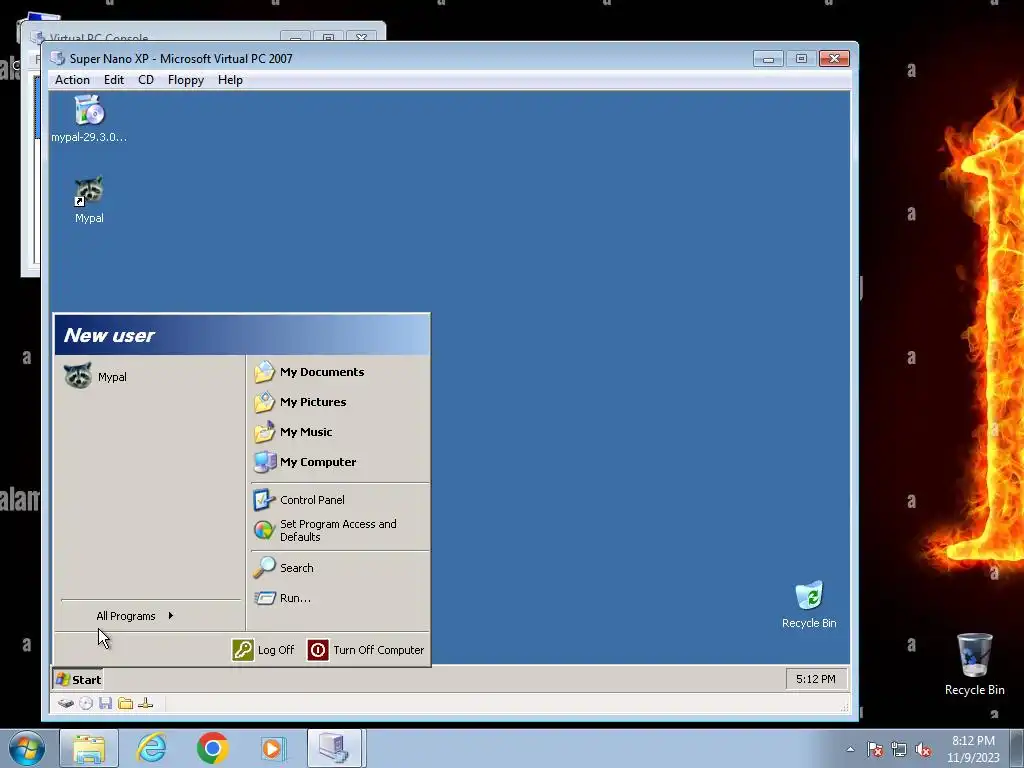The width and height of the screenshot is (1024, 768).
Task: Open Control Panel from the Start menu
Action: coord(299,500)
